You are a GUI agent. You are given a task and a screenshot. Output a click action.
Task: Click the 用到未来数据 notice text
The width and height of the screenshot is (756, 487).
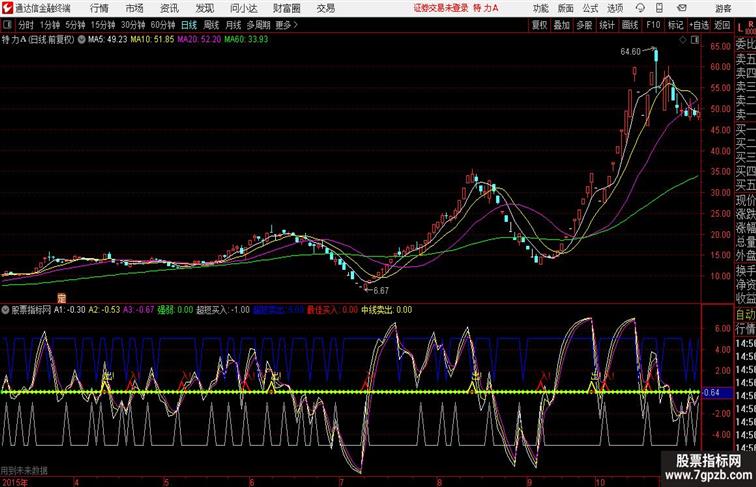pyautogui.click(x=24, y=470)
